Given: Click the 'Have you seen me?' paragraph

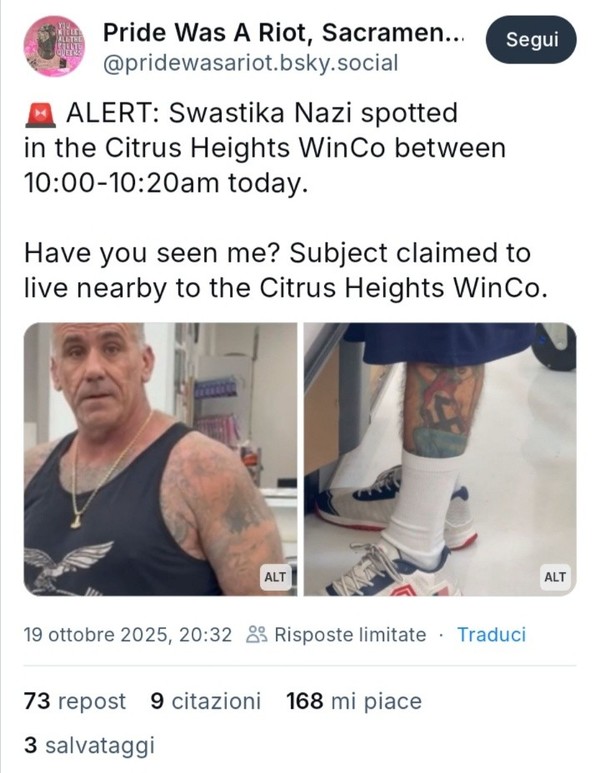Looking at the screenshot, I should click(x=286, y=270).
